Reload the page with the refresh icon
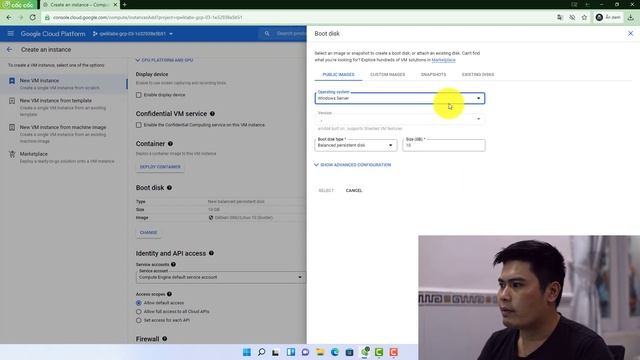This screenshot has height=360, width=640. click(x=33, y=18)
